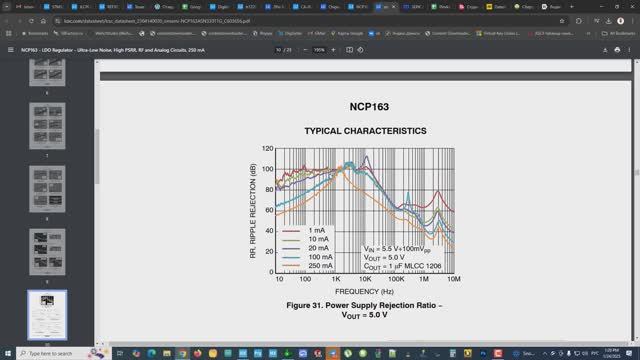640x360 pixels.
Task: Switch to the NCP1 tab
Action: 358,7
